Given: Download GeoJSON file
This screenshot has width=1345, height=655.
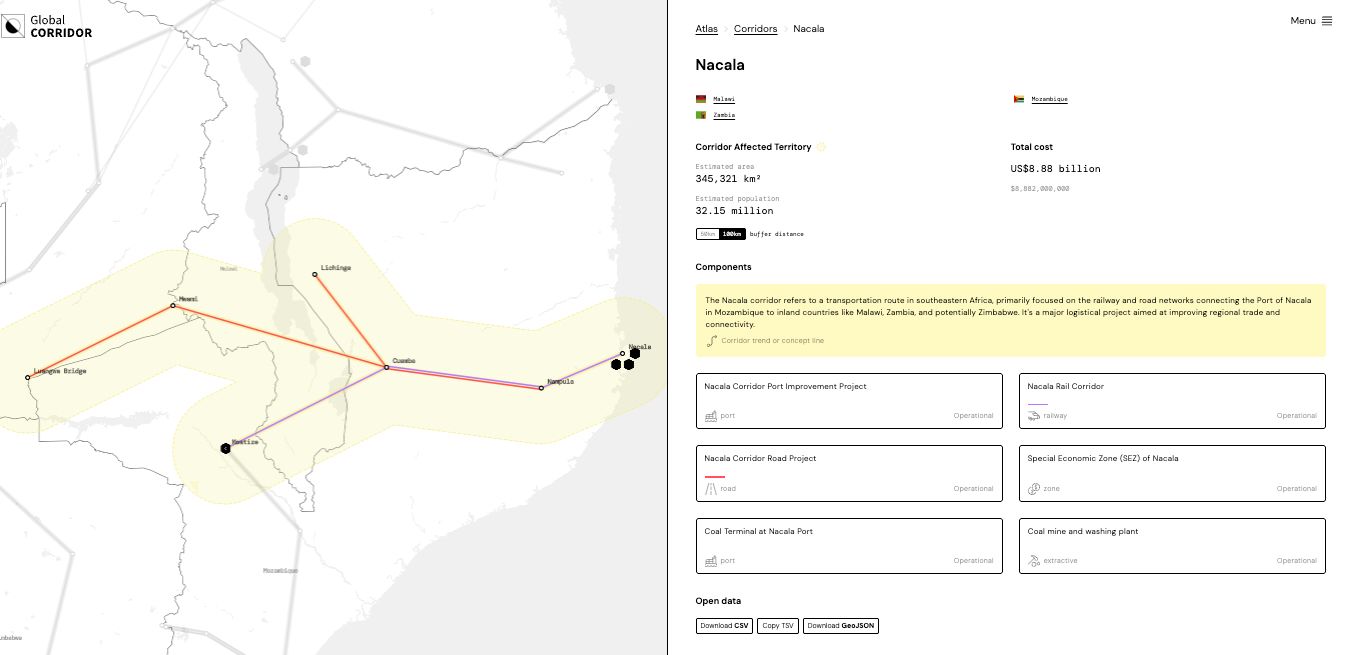Looking at the screenshot, I should click(x=840, y=626).
